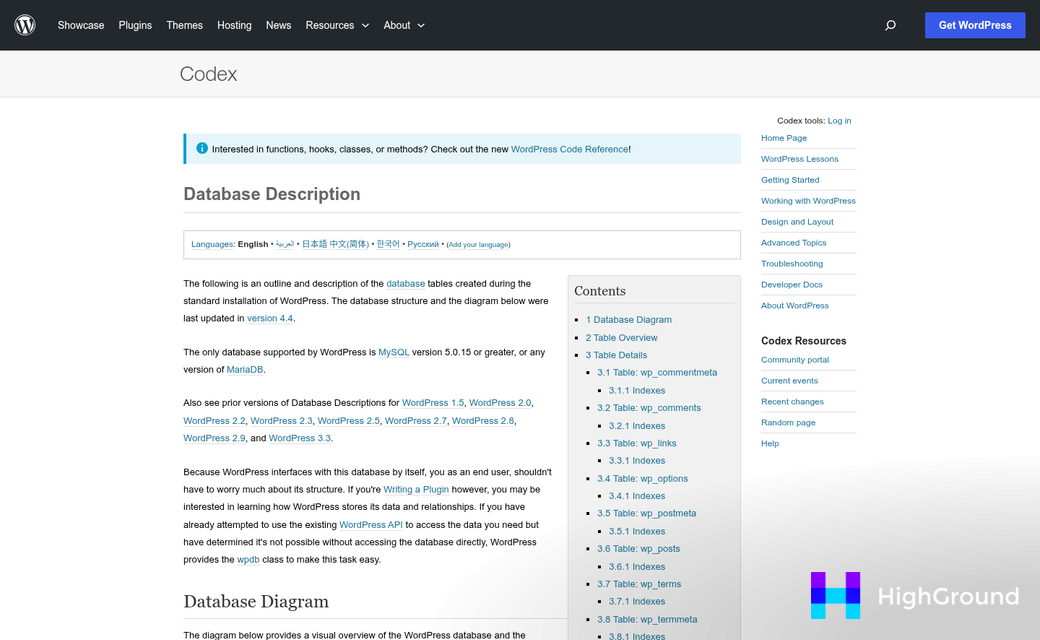The width and height of the screenshot is (1040, 640).
Task: Click the WordPress logo icon
Action: click(x=25, y=25)
